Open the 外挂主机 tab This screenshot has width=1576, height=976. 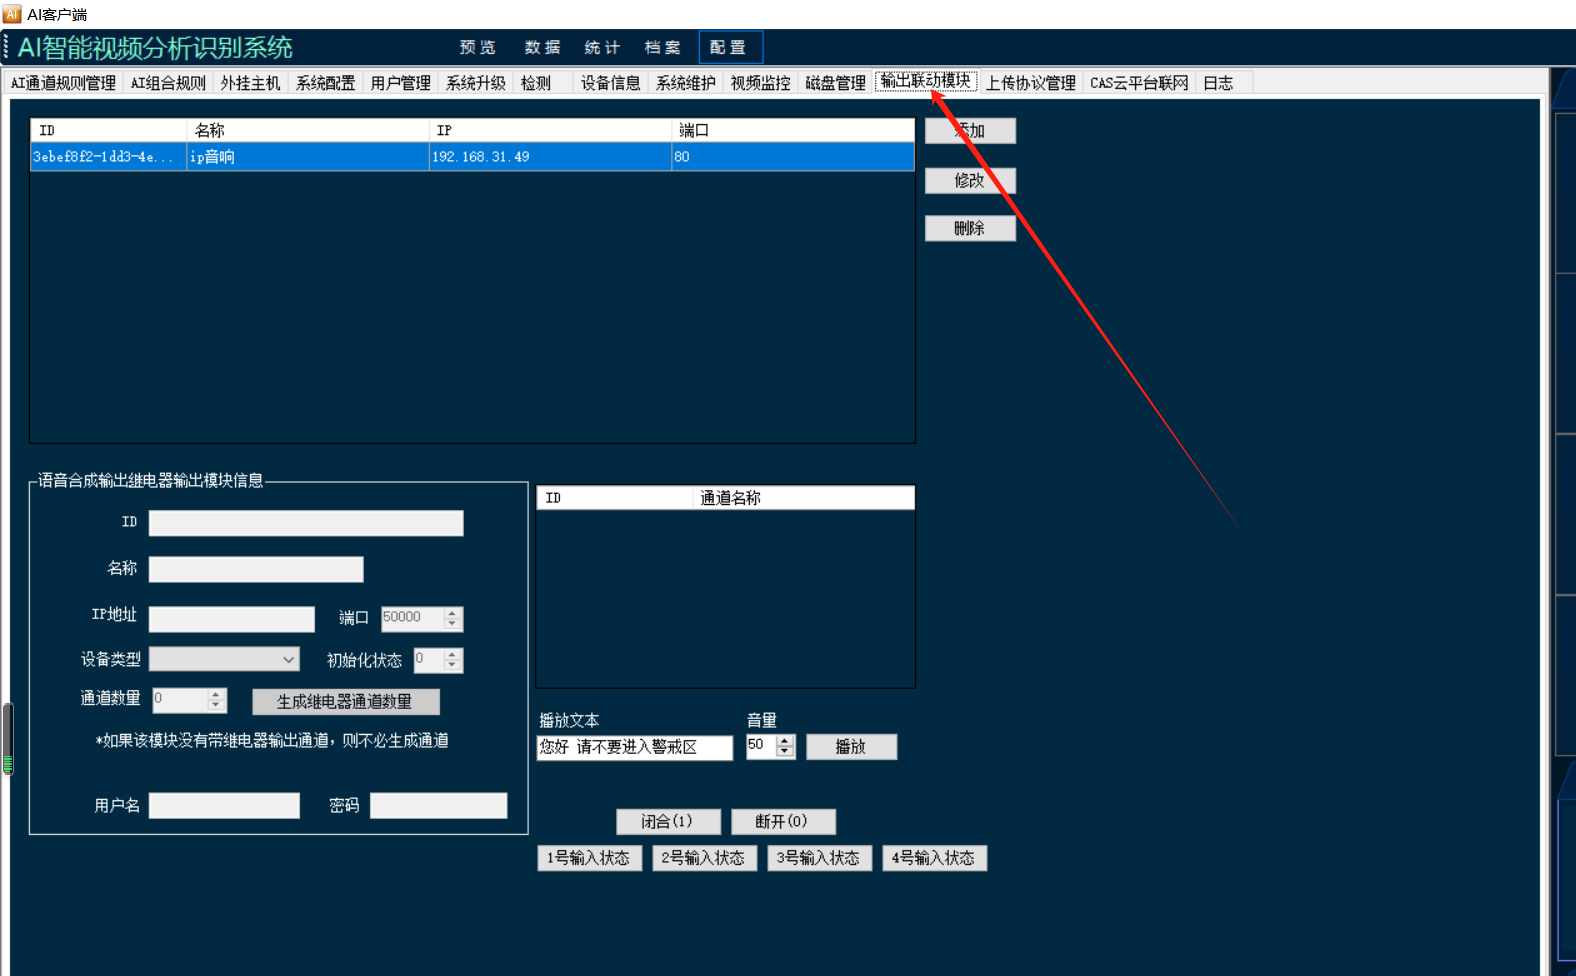coord(250,83)
